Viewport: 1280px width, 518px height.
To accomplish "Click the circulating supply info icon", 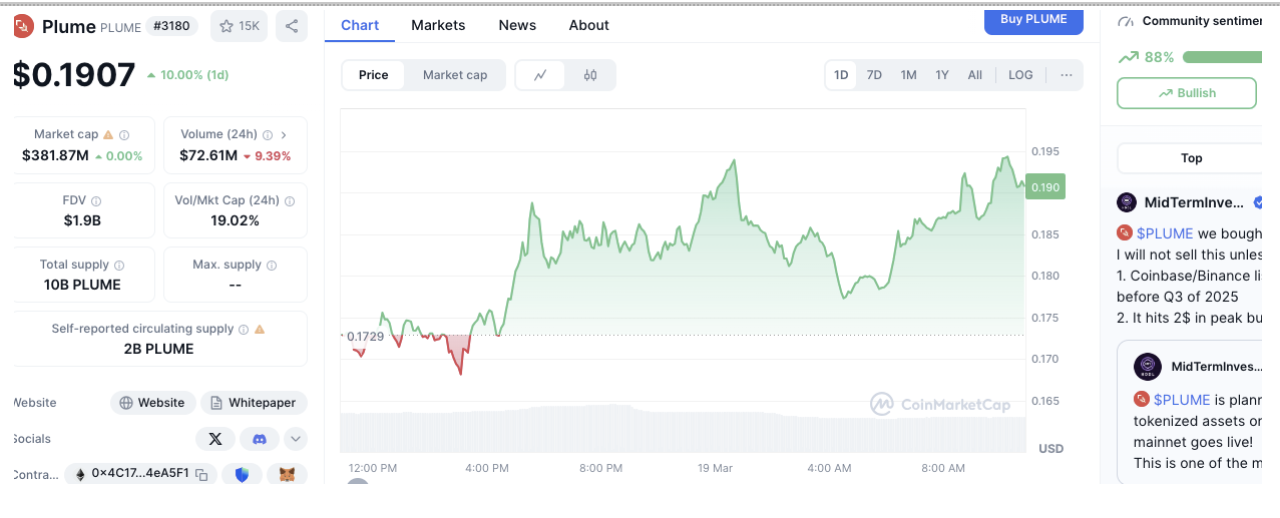I will point(243,329).
